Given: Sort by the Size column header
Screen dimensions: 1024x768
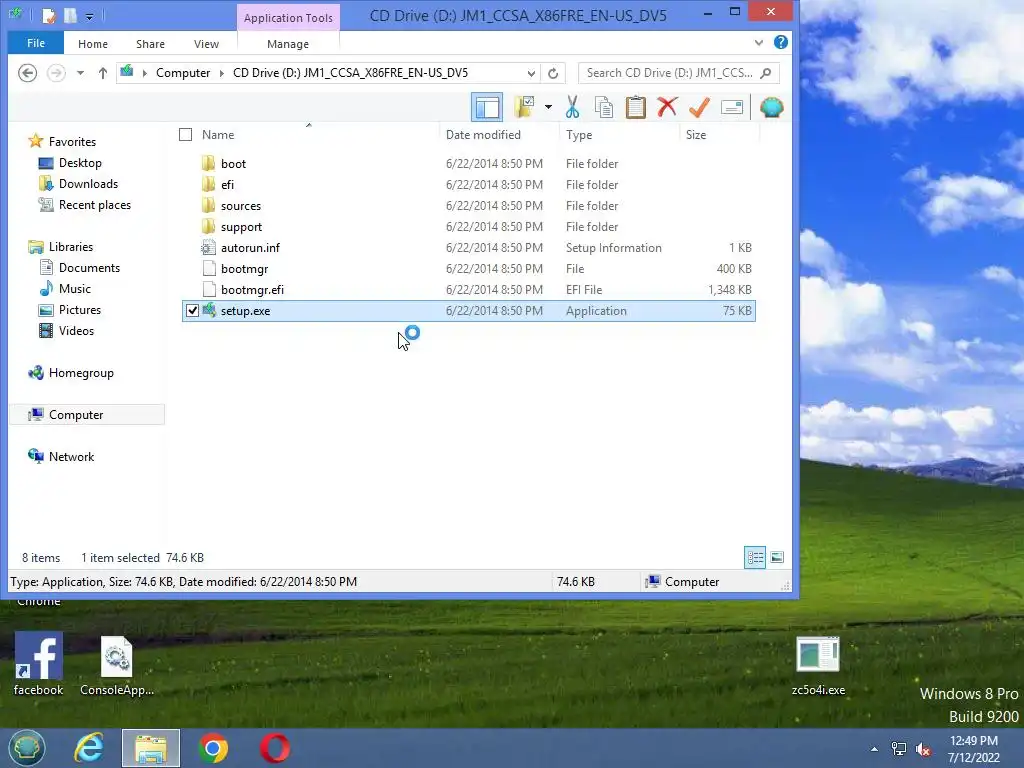Looking at the screenshot, I should [x=696, y=135].
